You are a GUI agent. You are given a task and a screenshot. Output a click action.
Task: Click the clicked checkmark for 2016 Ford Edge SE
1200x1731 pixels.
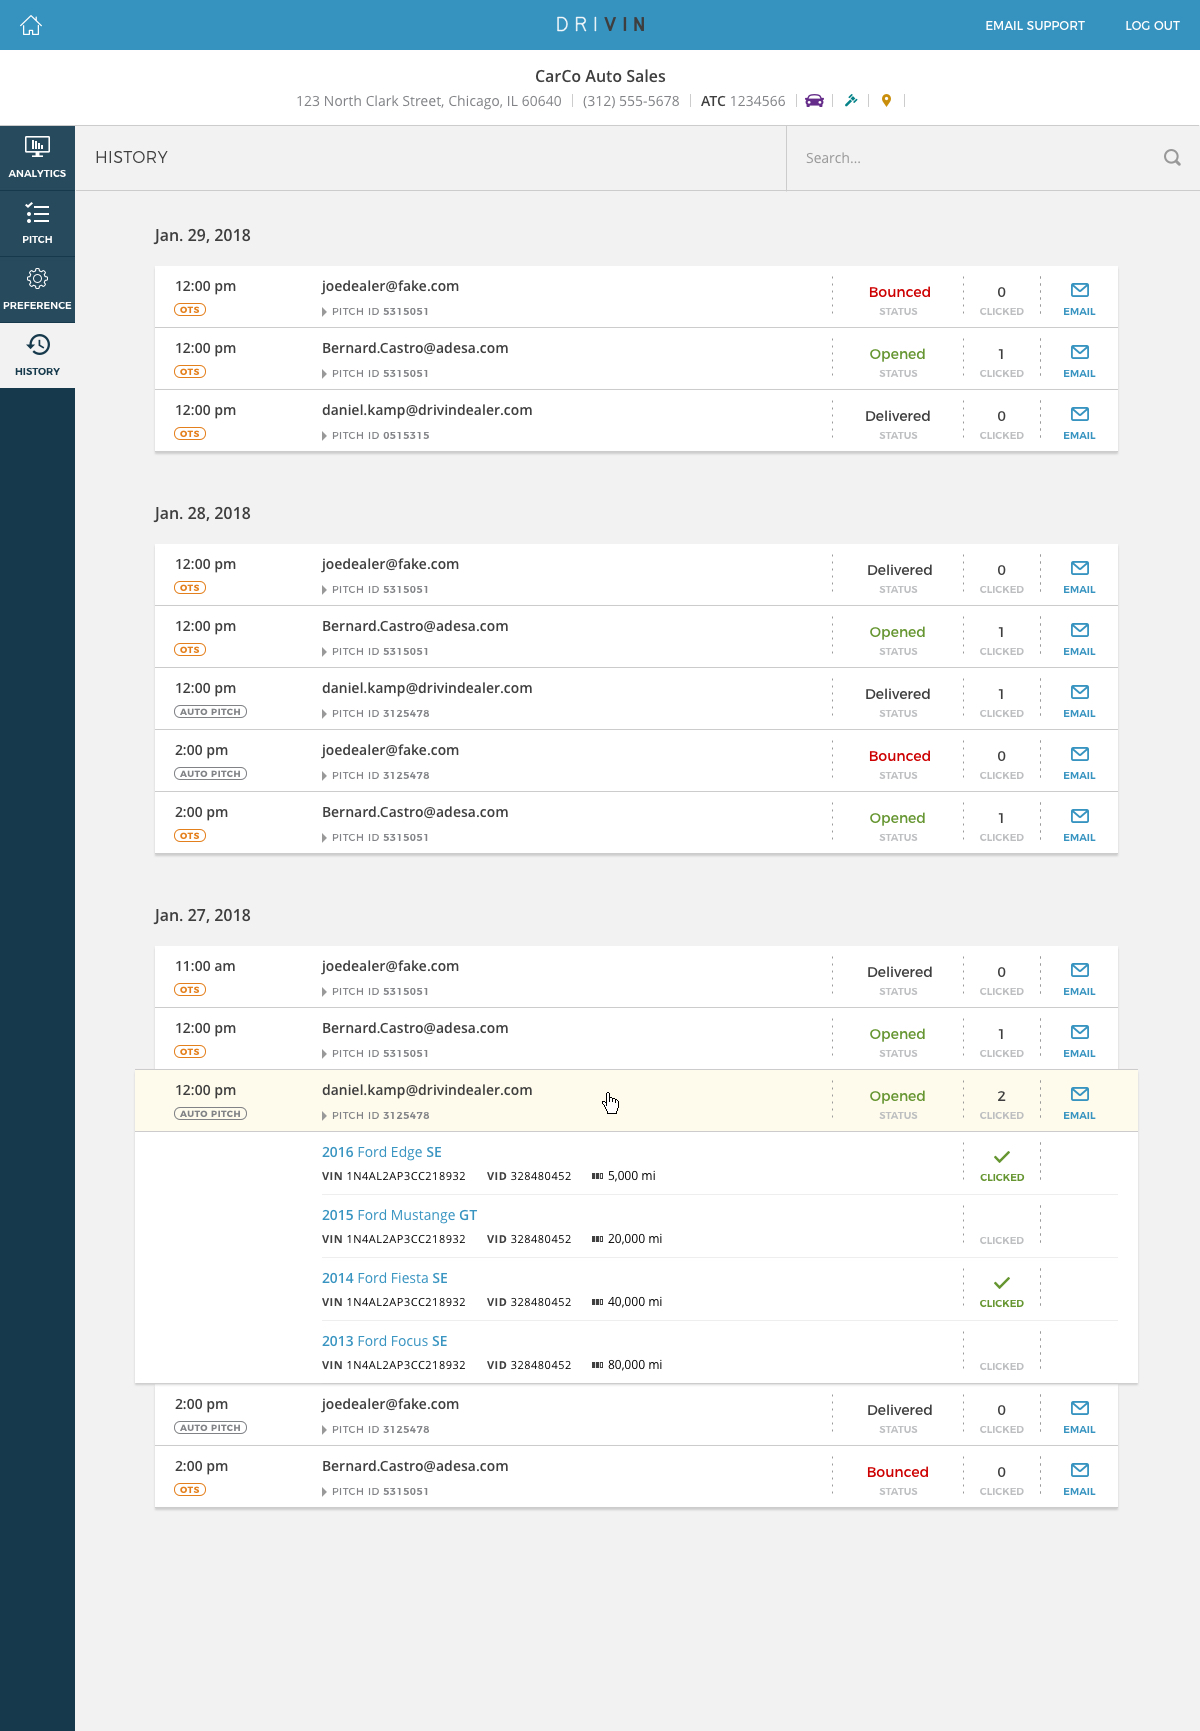coord(1002,1157)
